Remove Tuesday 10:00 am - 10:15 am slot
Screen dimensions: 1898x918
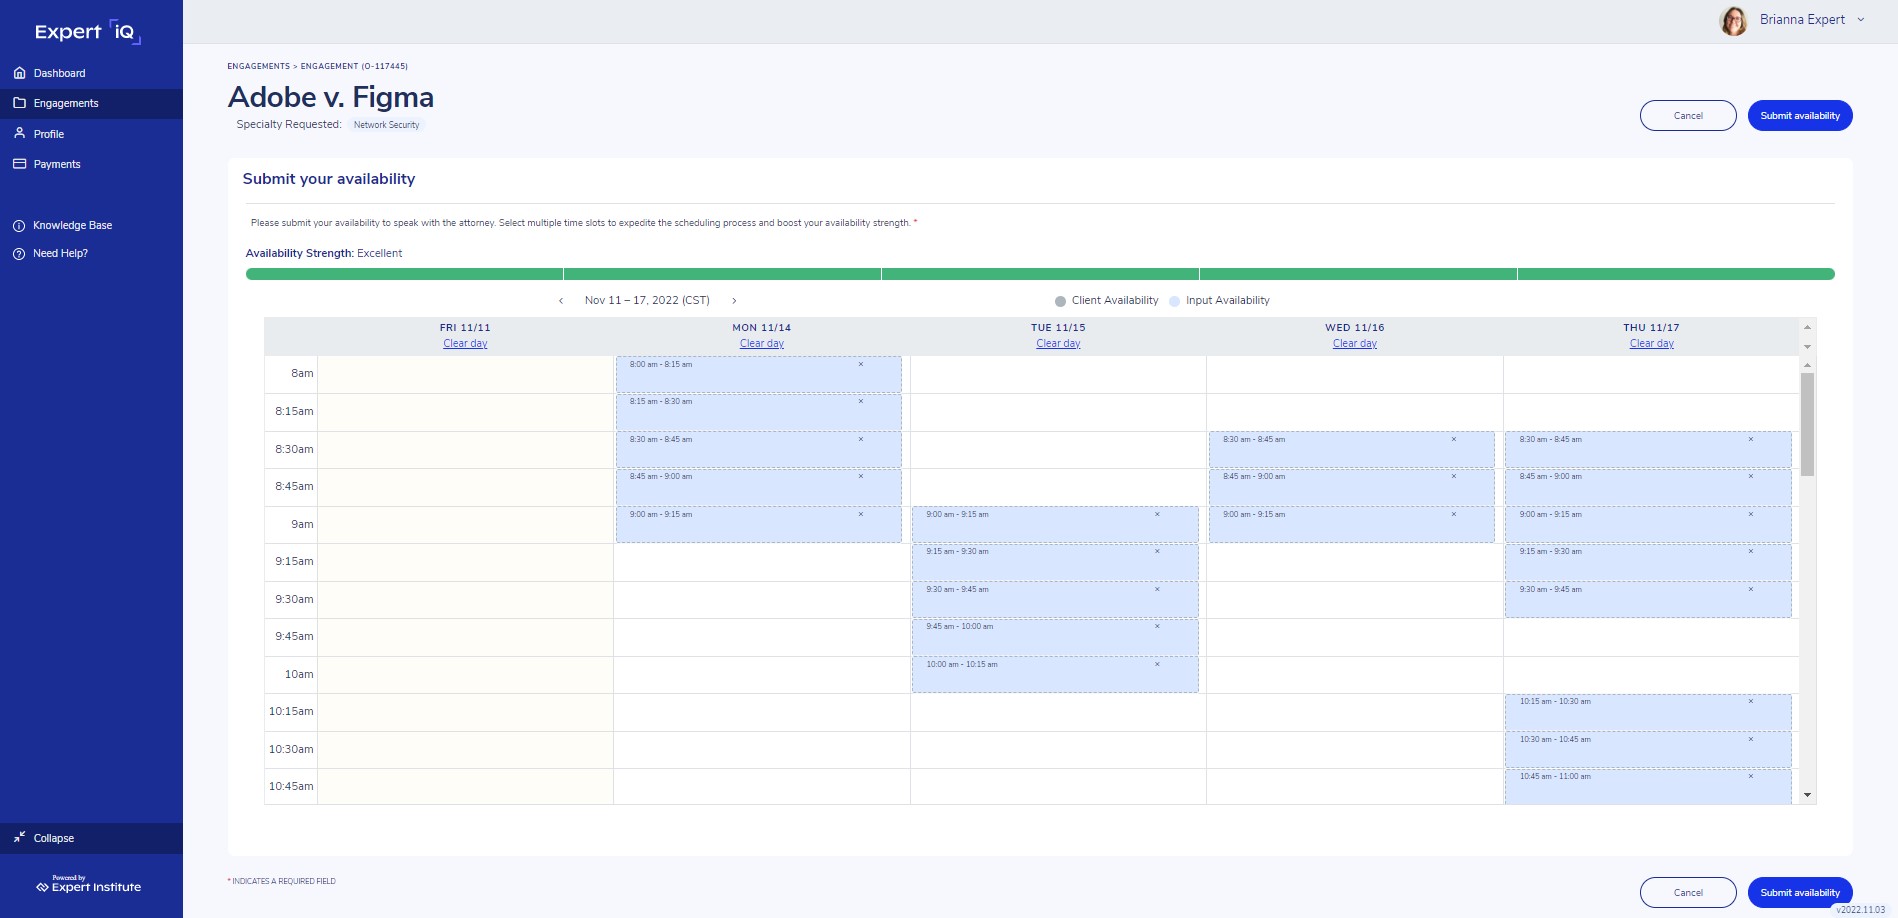tap(1157, 664)
